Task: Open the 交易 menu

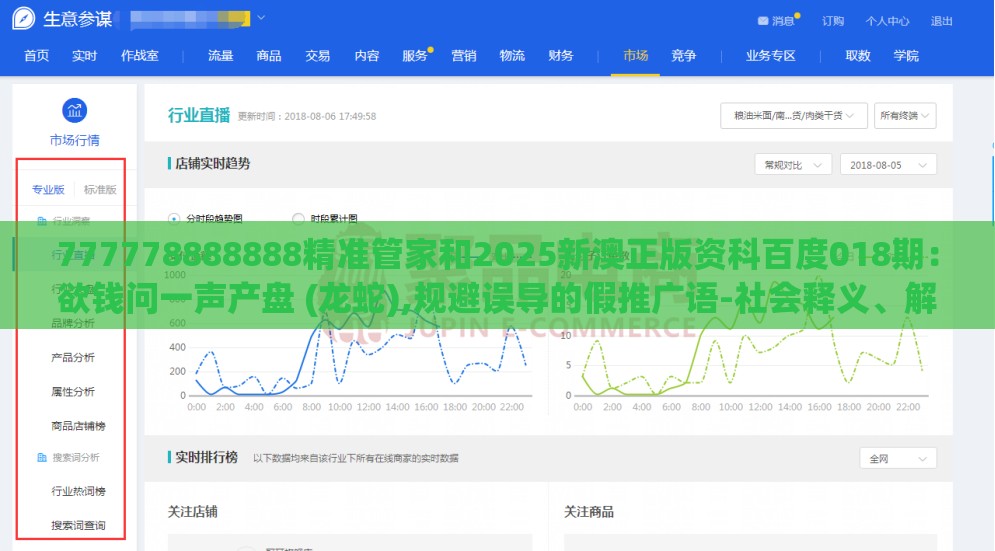Action: [317, 56]
